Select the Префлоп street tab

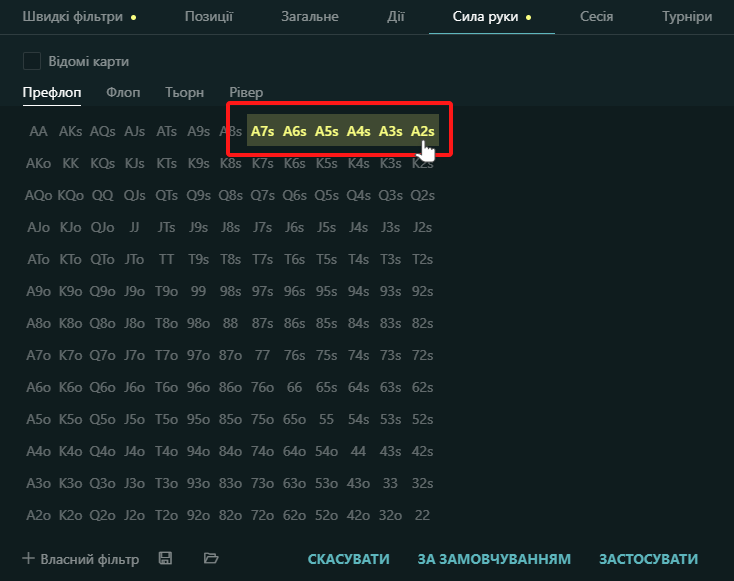pyautogui.click(x=52, y=93)
